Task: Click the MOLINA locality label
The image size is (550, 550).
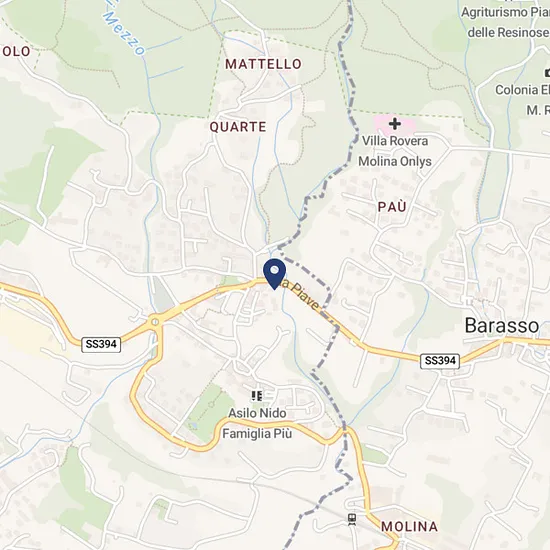Action: click(x=409, y=526)
